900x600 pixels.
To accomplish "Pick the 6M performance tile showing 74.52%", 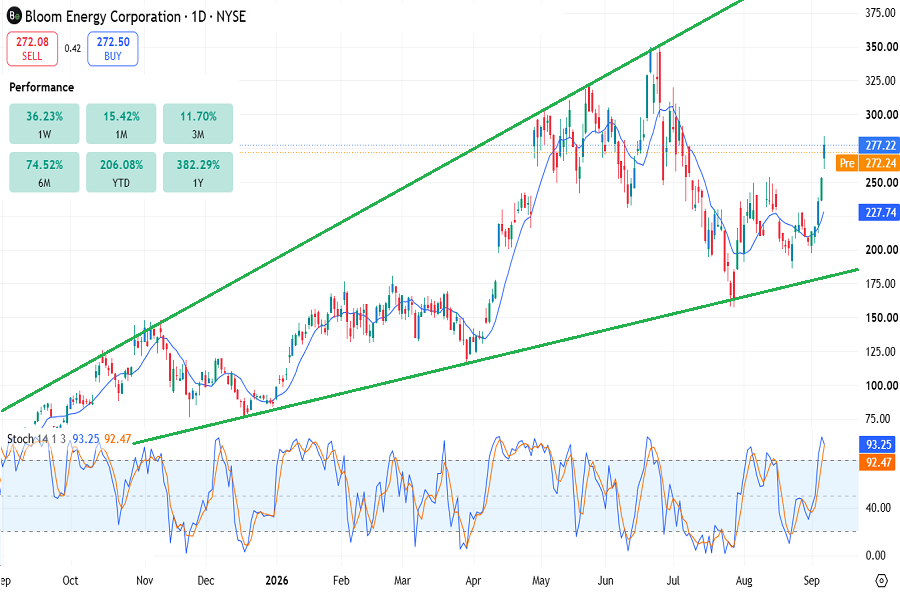I will click(x=44, y=172).
